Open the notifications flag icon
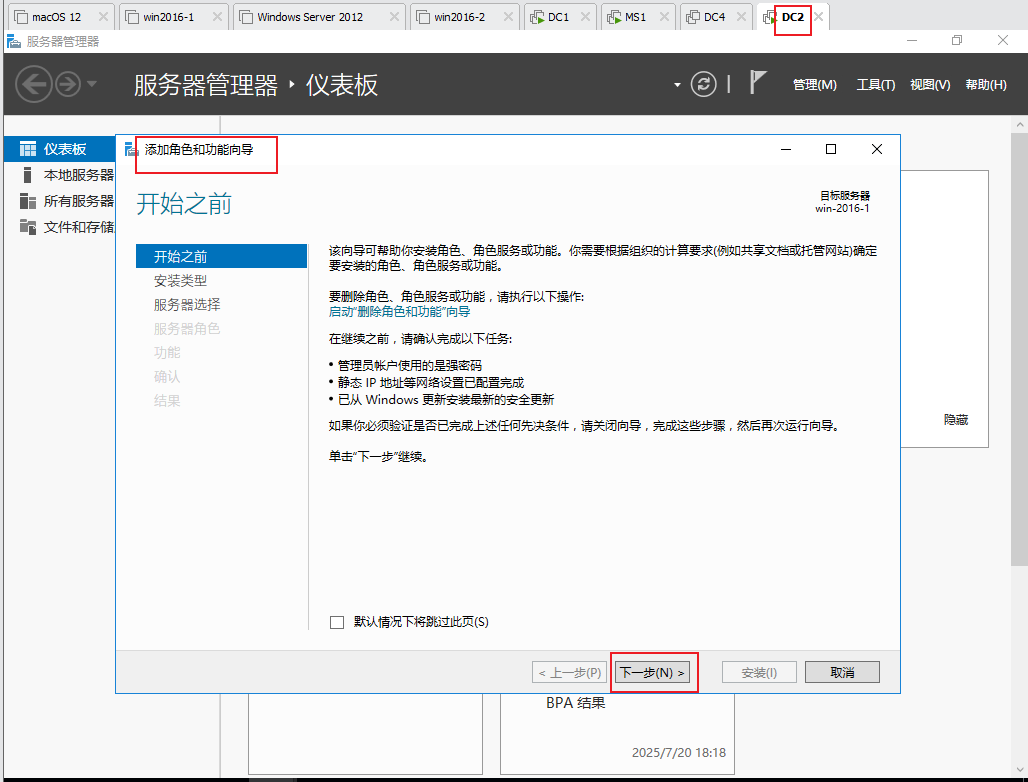Screen dimensions: 1028x782 pos(758,83)
